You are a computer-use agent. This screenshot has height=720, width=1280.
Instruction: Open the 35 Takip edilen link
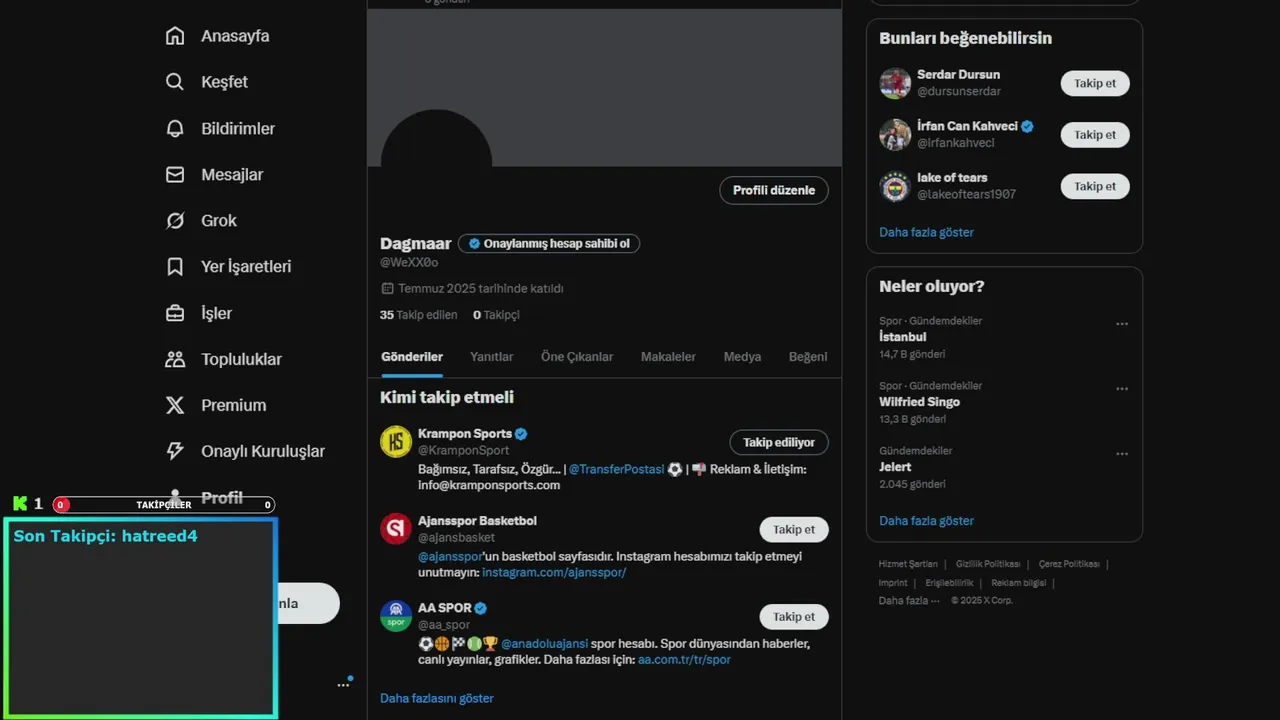coord(419,315)
